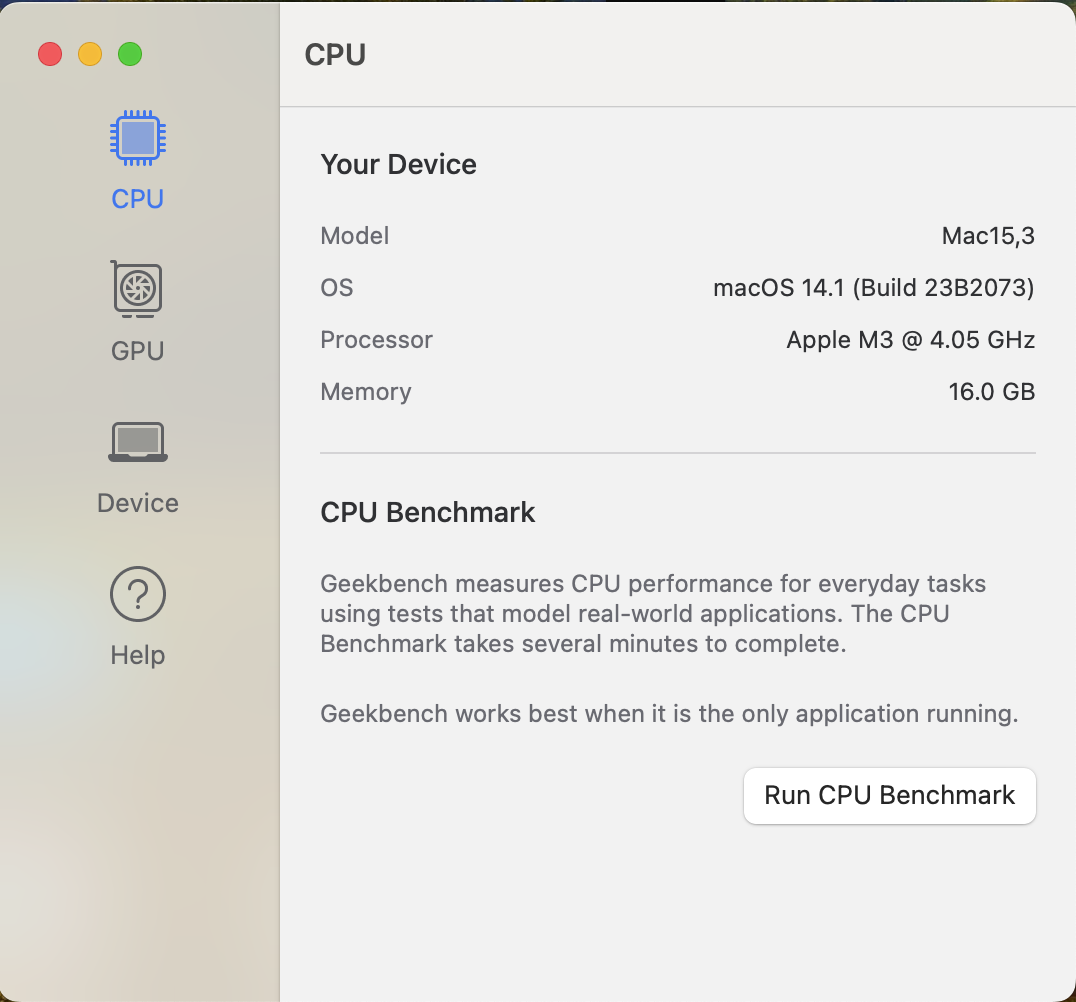Screen dimensions: 1076x1002
Task: Open the Help question mark icon
Action: pyautogui.click(x=138, y=594)
